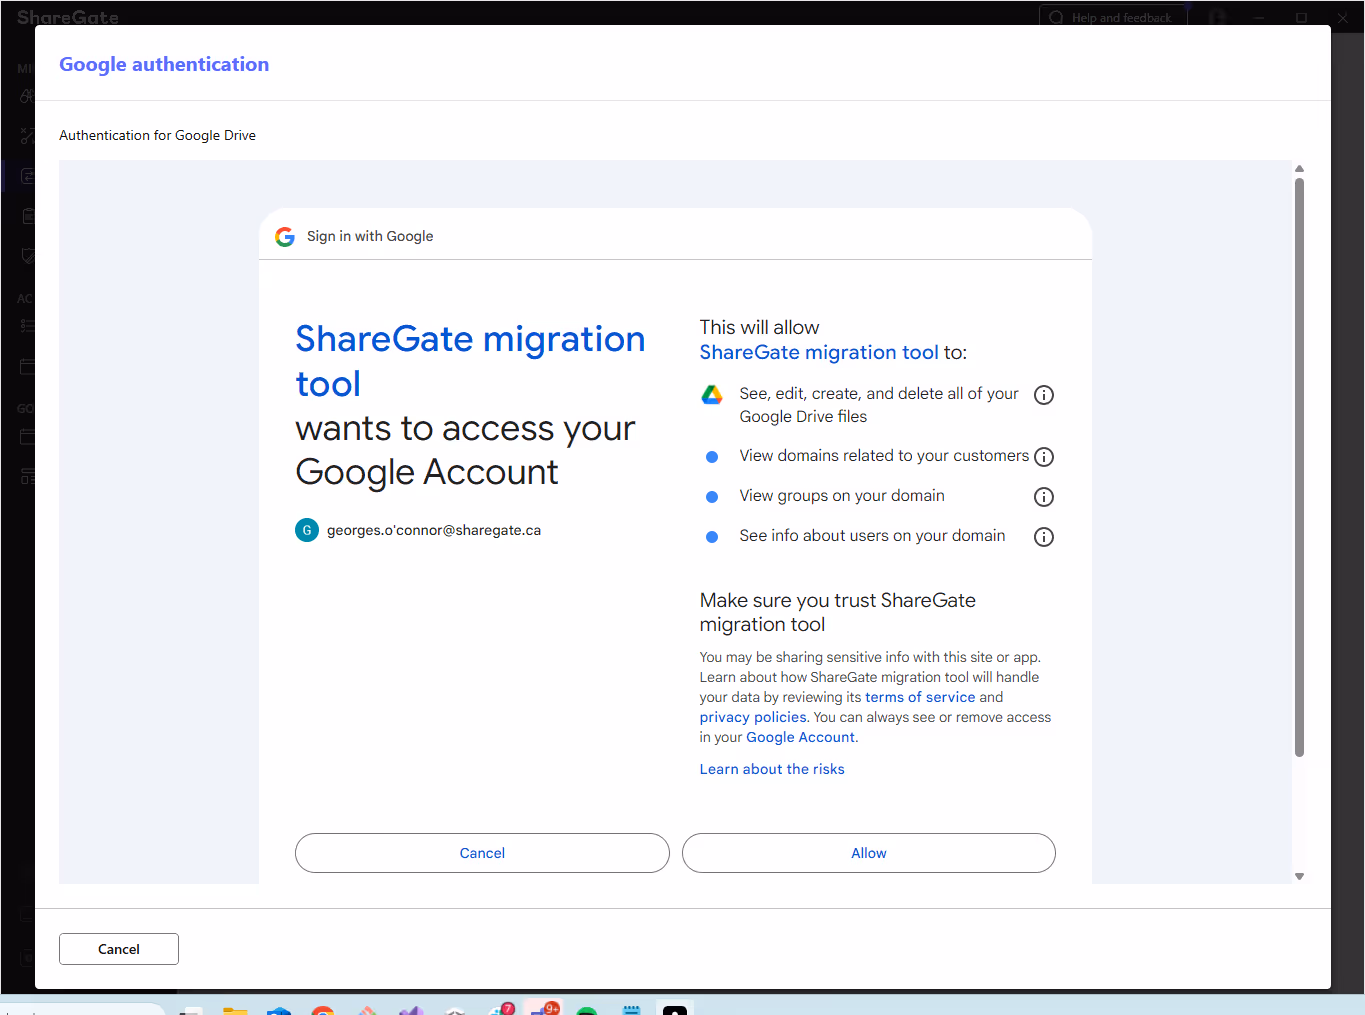Click View groups on your domain text
Image resolution: width=1365 pixels, height=1015 pixels.
[x=842, y=496]
